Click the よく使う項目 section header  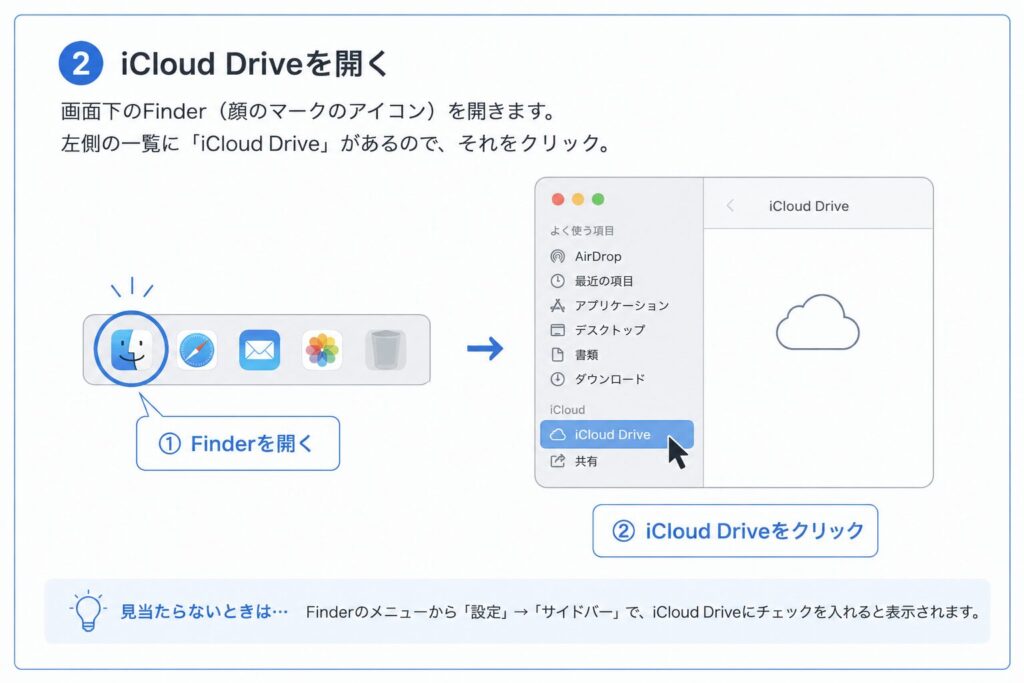click(581, 230)
